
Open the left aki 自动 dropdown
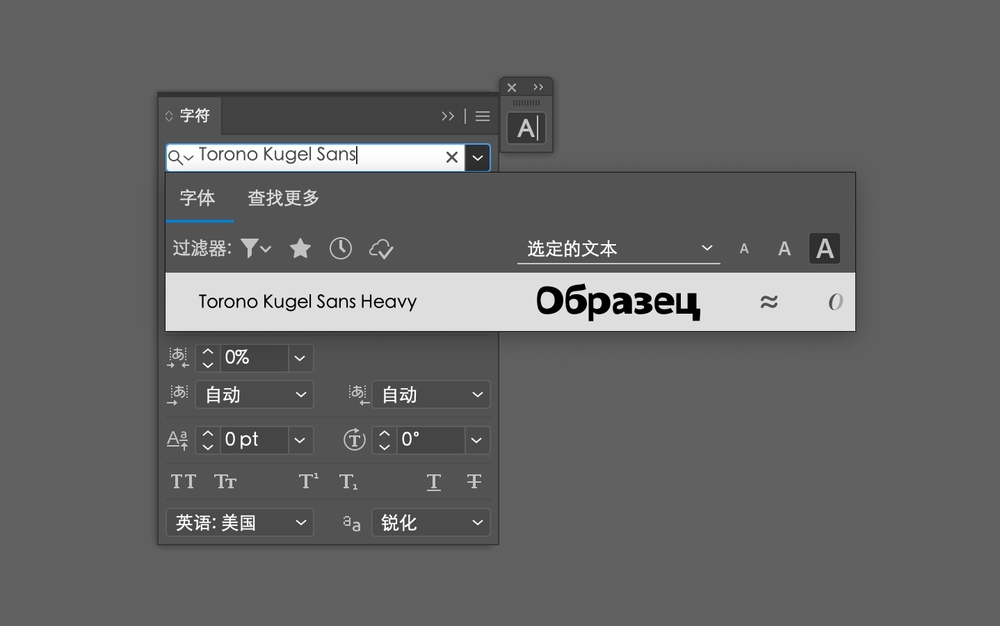point(254,395)
